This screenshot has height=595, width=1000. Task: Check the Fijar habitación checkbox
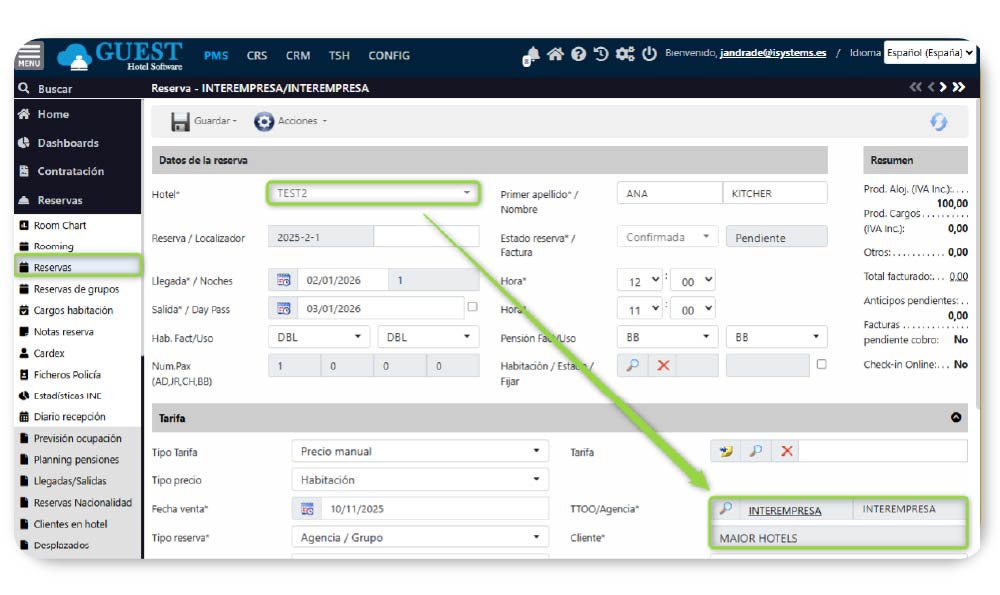(x=821, y=365)
